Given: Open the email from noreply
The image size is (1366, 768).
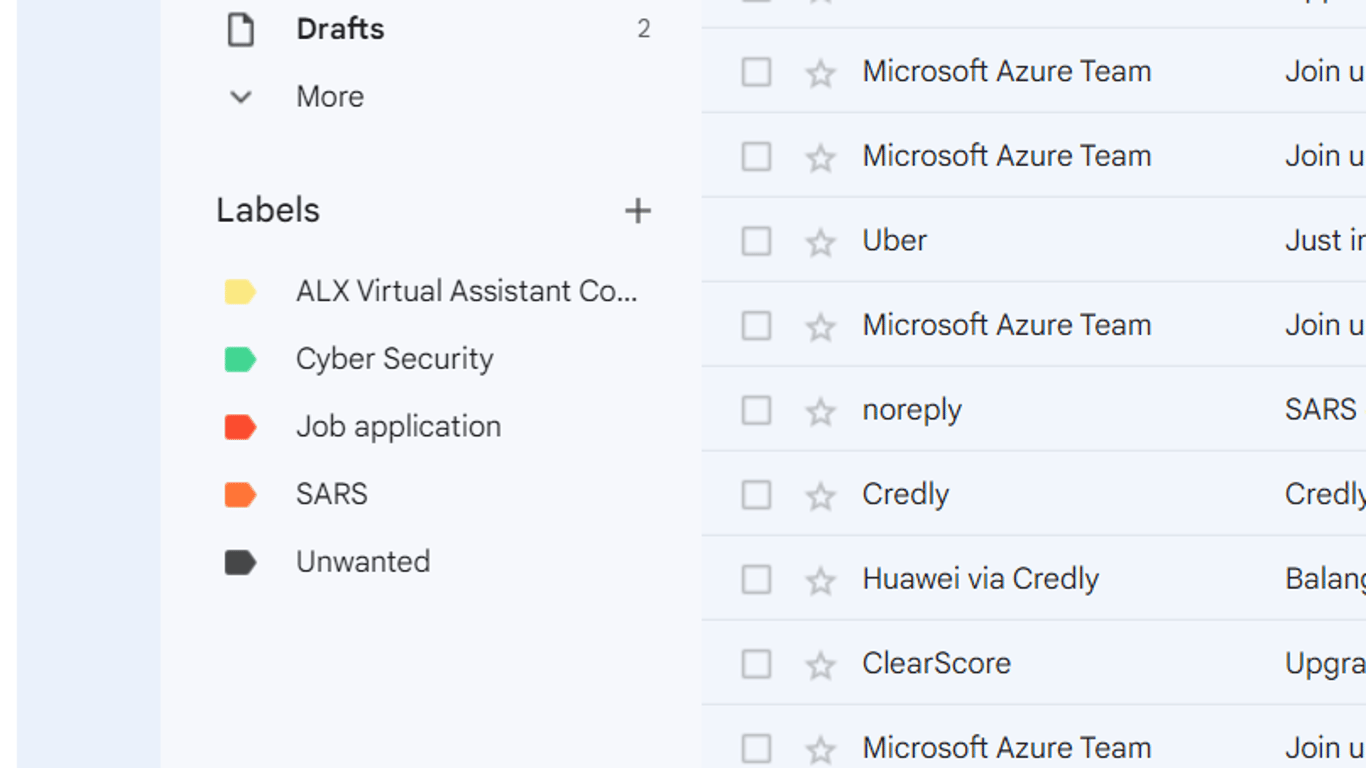Looking at the screenshot, I should click(x=912, y=410).
